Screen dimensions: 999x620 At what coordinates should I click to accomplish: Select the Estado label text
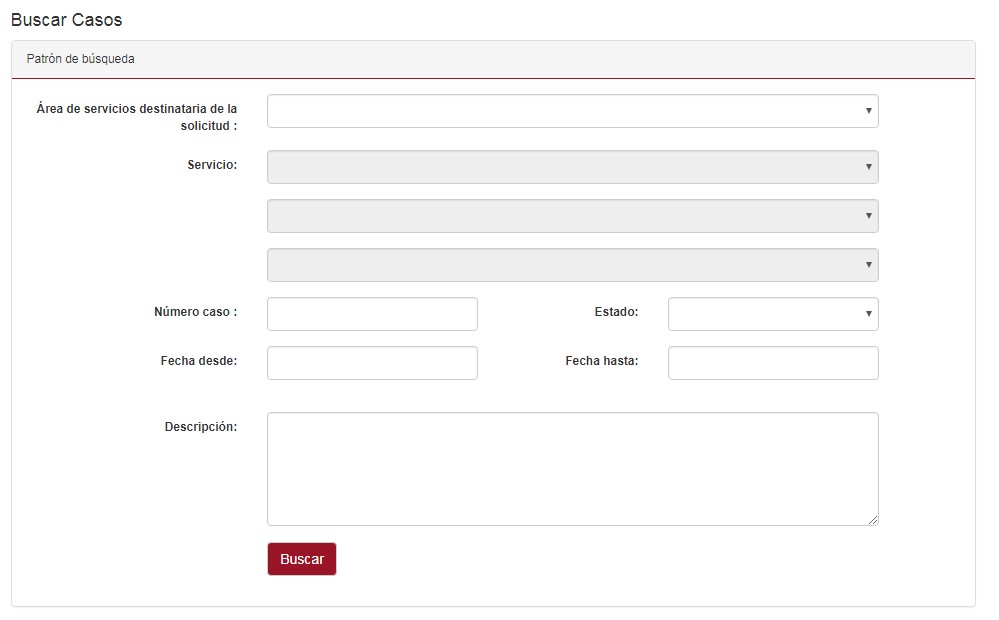pos(616,312)
